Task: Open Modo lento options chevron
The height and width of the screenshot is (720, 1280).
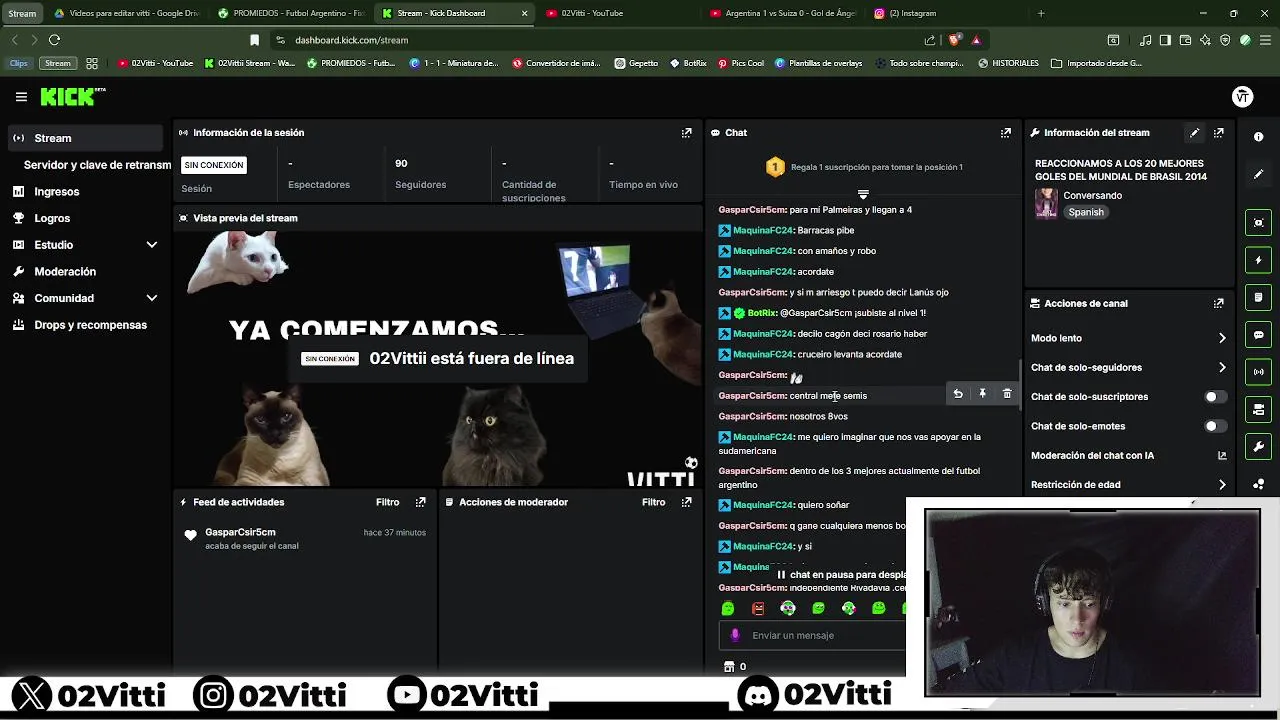Action: 1222,338
